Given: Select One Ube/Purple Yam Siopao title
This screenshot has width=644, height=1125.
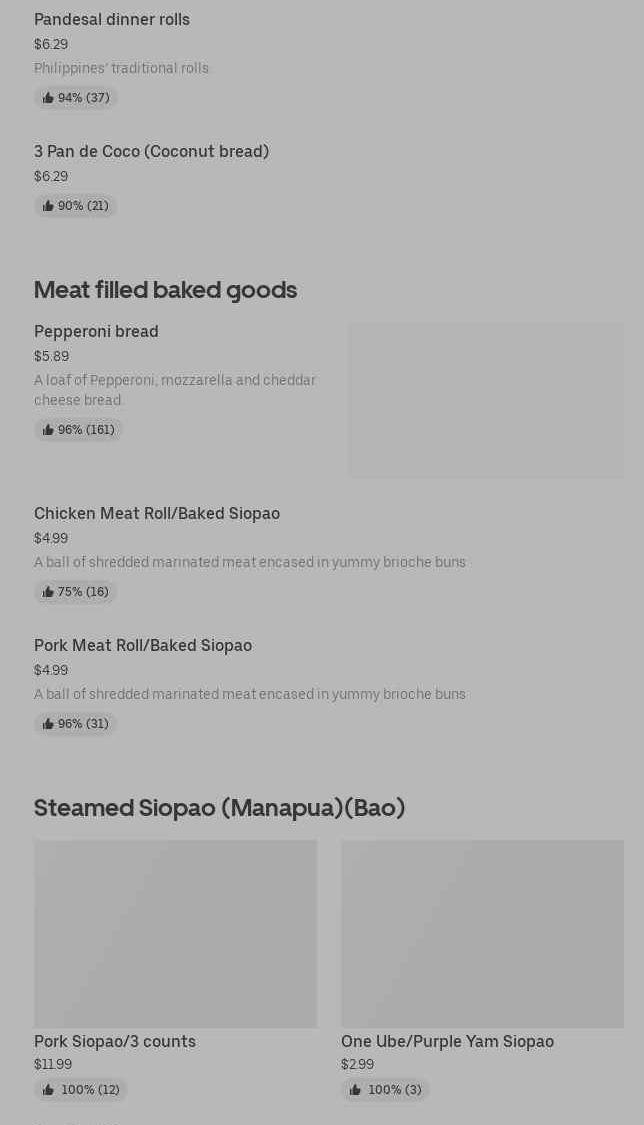Looking at the screenshot, I should coord(447,1041).
